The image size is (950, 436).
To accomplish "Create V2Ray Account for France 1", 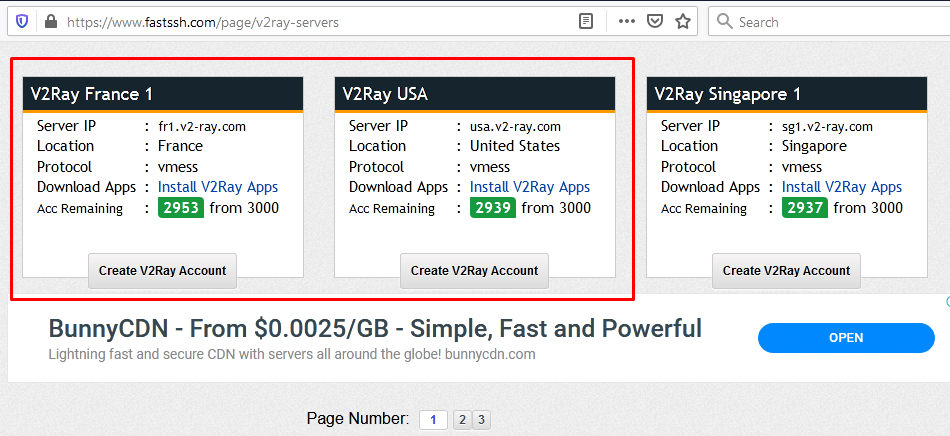I will pos(162,271).
